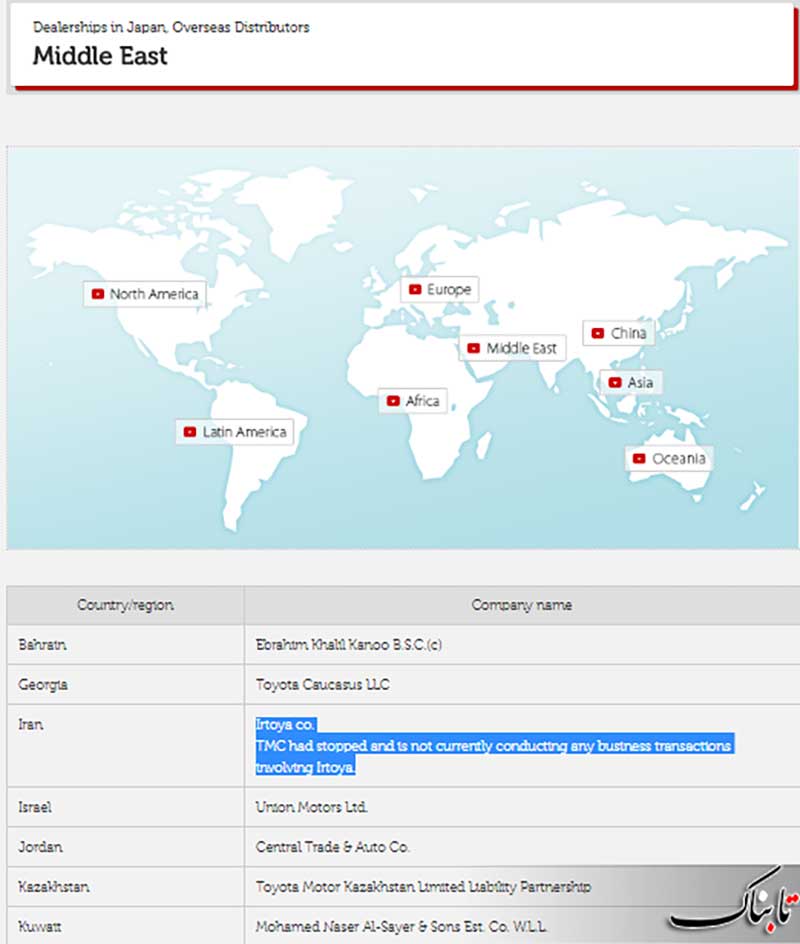Click the red icon beside Latin America
This screenshot has height=944, width=800.
pos(190,432)
